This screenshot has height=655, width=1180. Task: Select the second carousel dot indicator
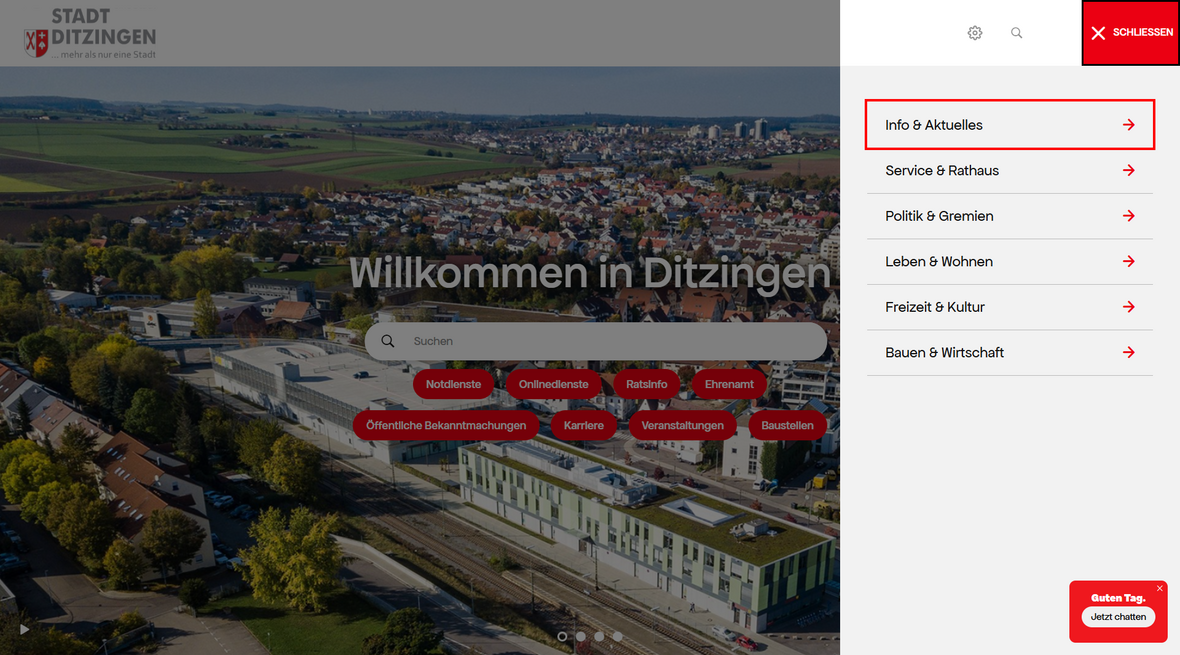(x=580, y=635)
